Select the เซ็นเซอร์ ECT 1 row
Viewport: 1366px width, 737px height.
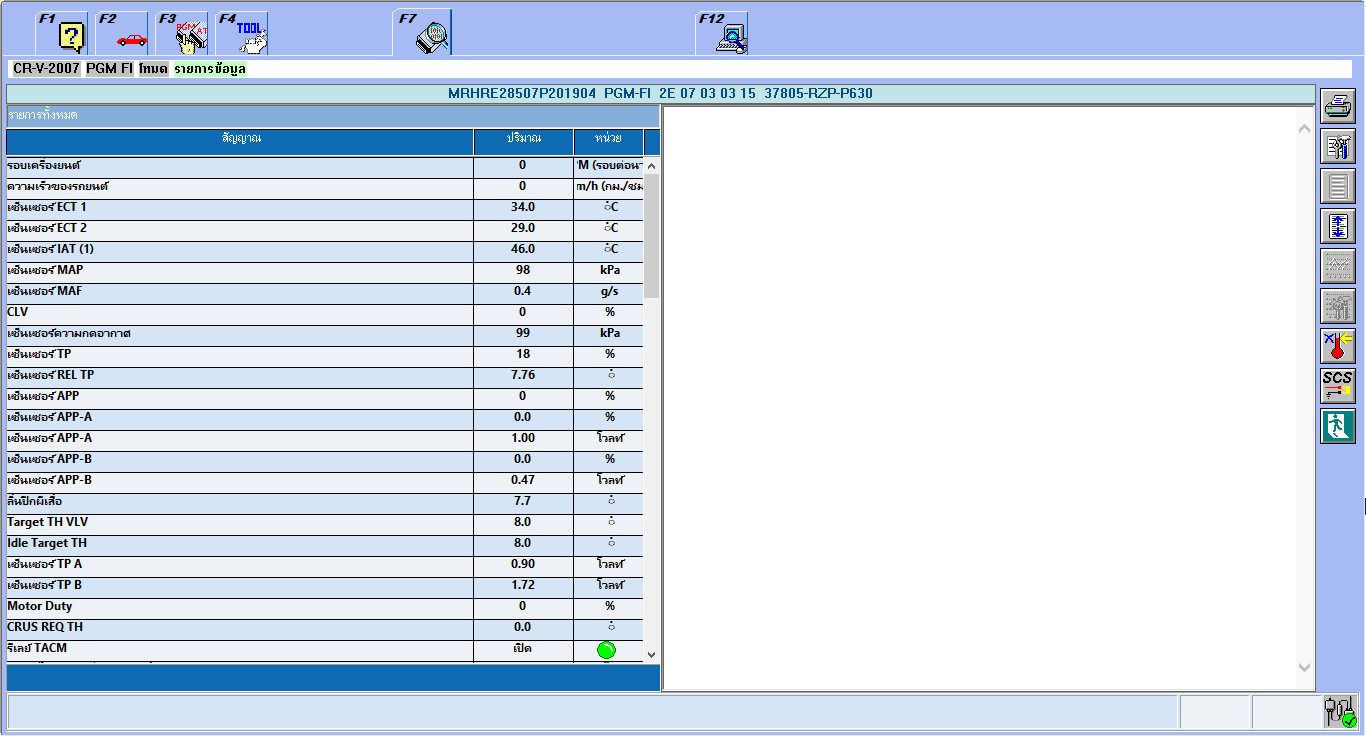[x=326, y=208]
